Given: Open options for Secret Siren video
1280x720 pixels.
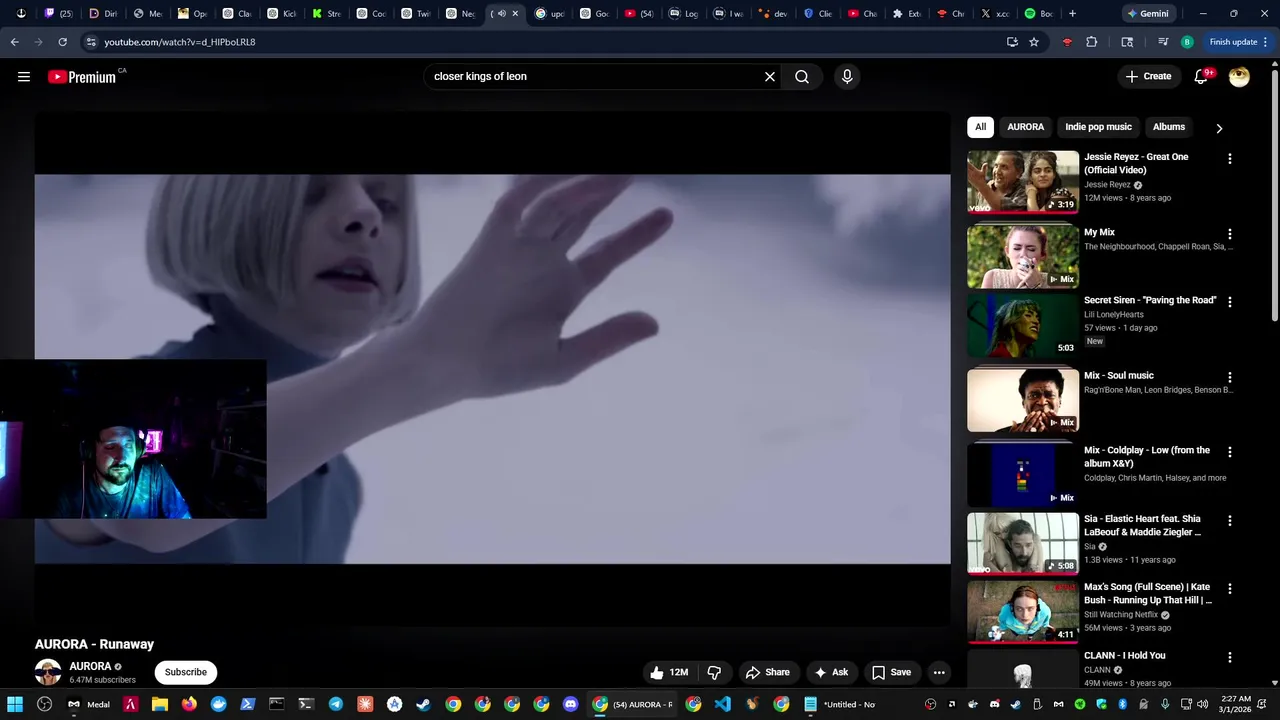Looking at the screenshot, I should click(1230, 302).
